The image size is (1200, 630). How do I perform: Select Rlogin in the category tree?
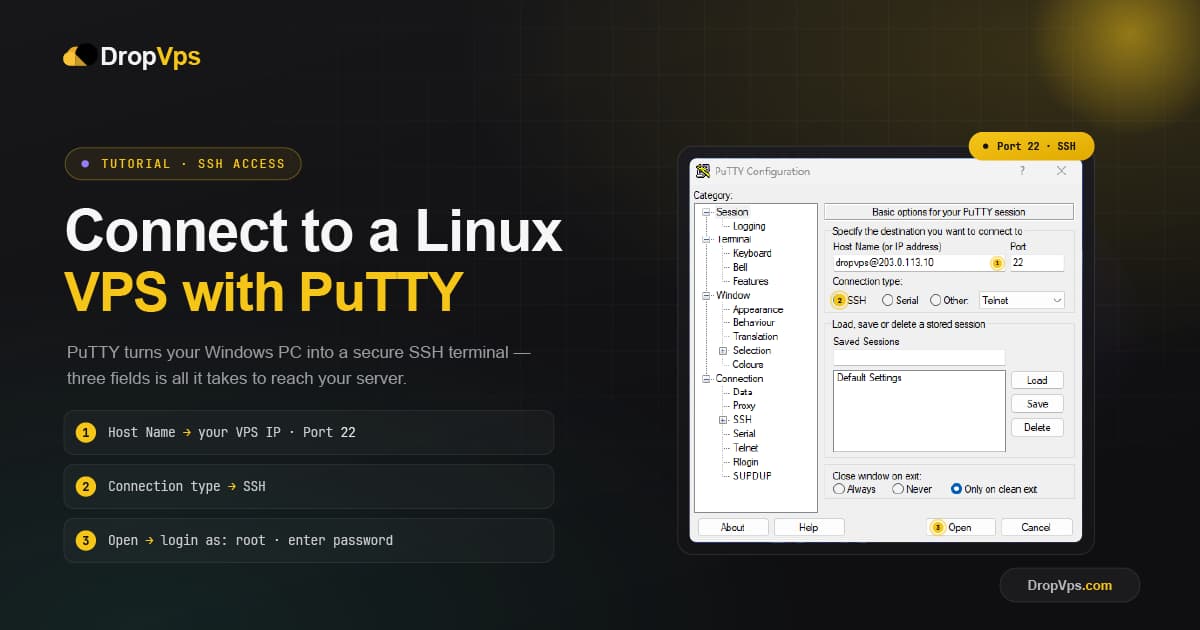[x=746, y=462]
